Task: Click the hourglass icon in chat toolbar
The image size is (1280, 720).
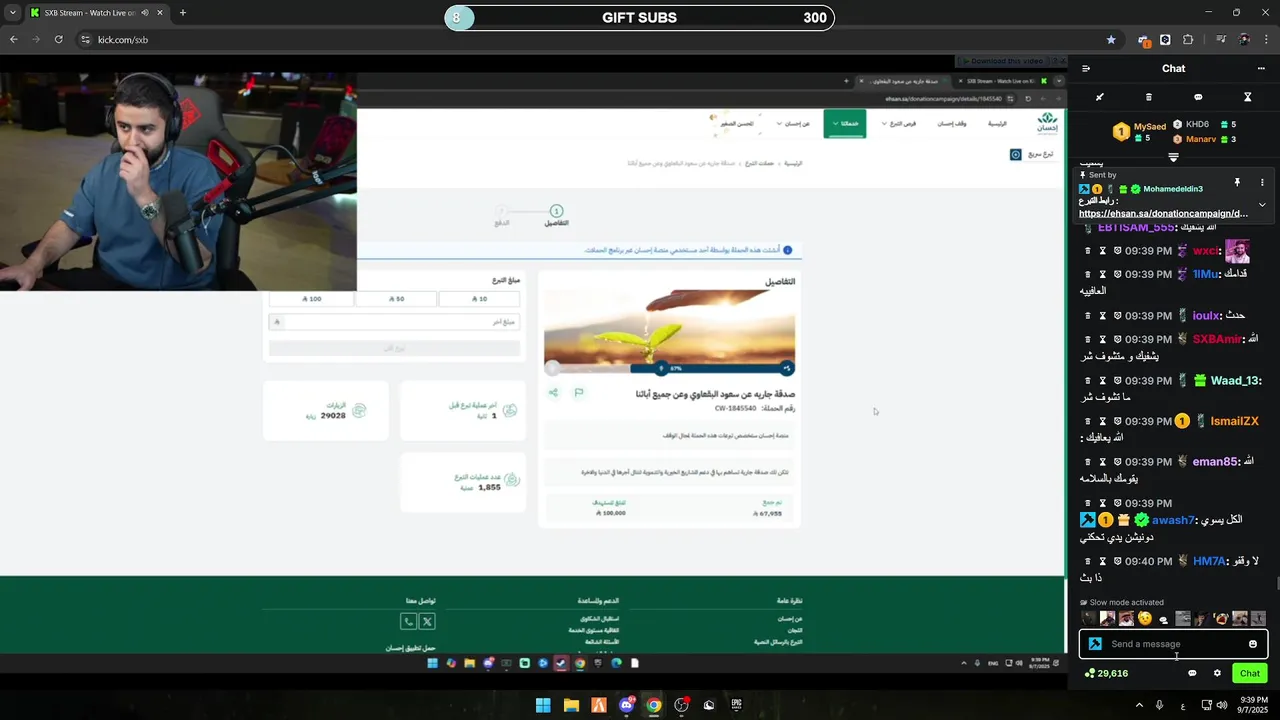Action: (x=1247, y=97)
